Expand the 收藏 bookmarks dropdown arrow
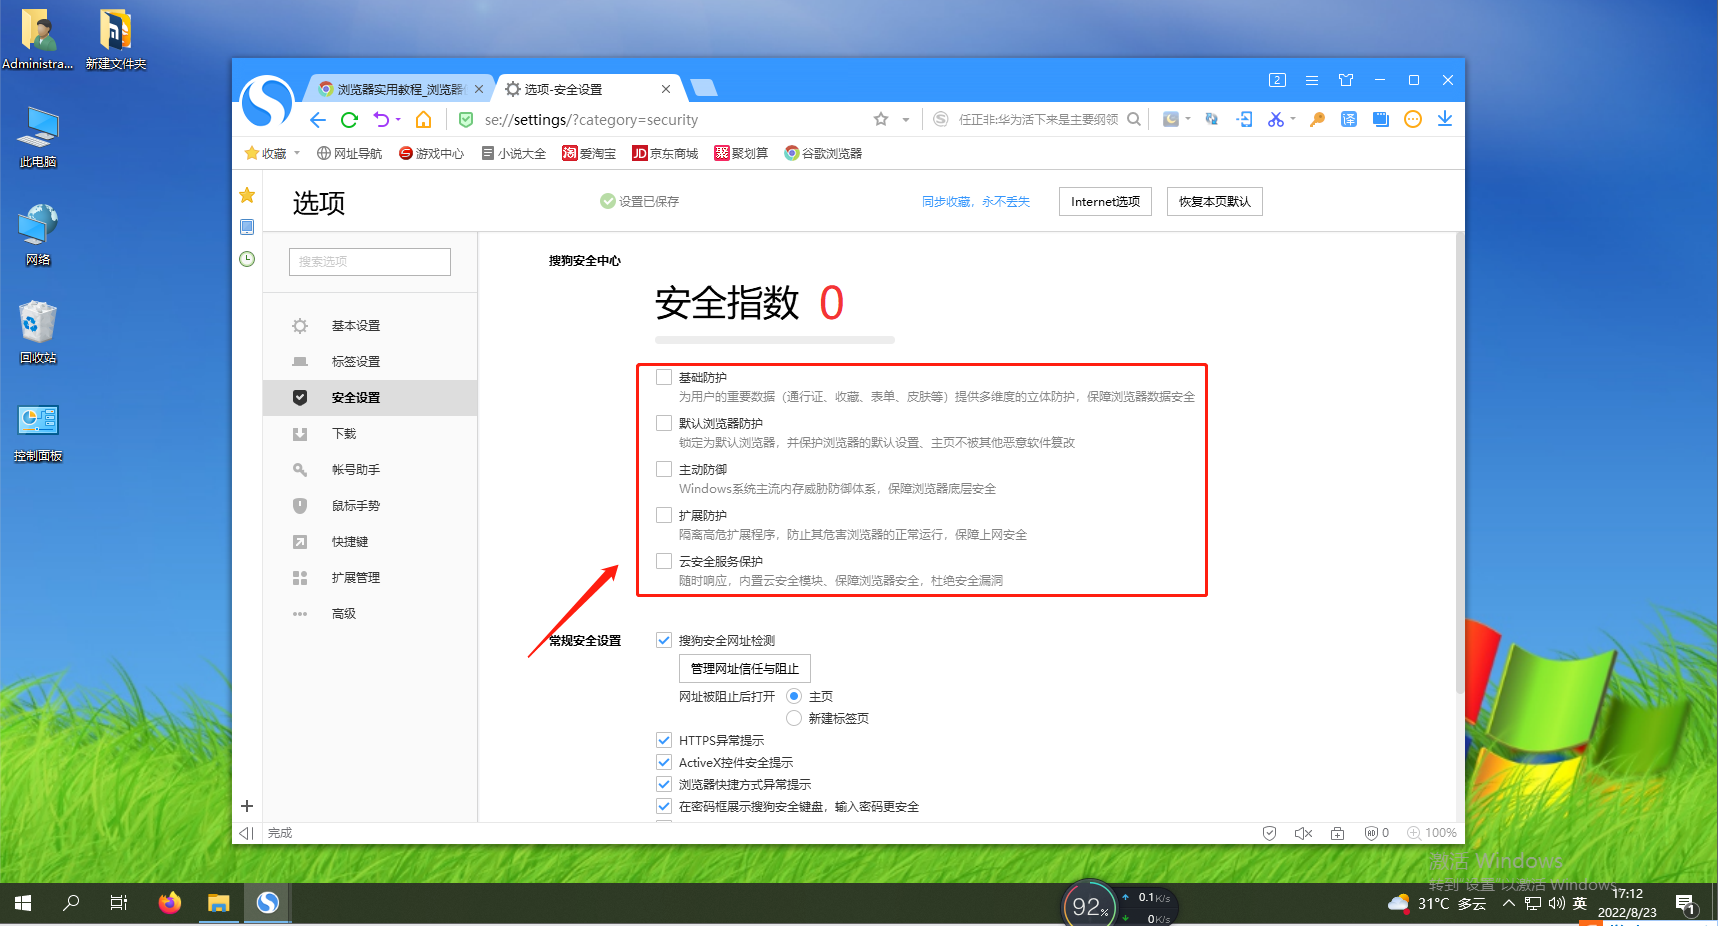 tap(297, 153)
